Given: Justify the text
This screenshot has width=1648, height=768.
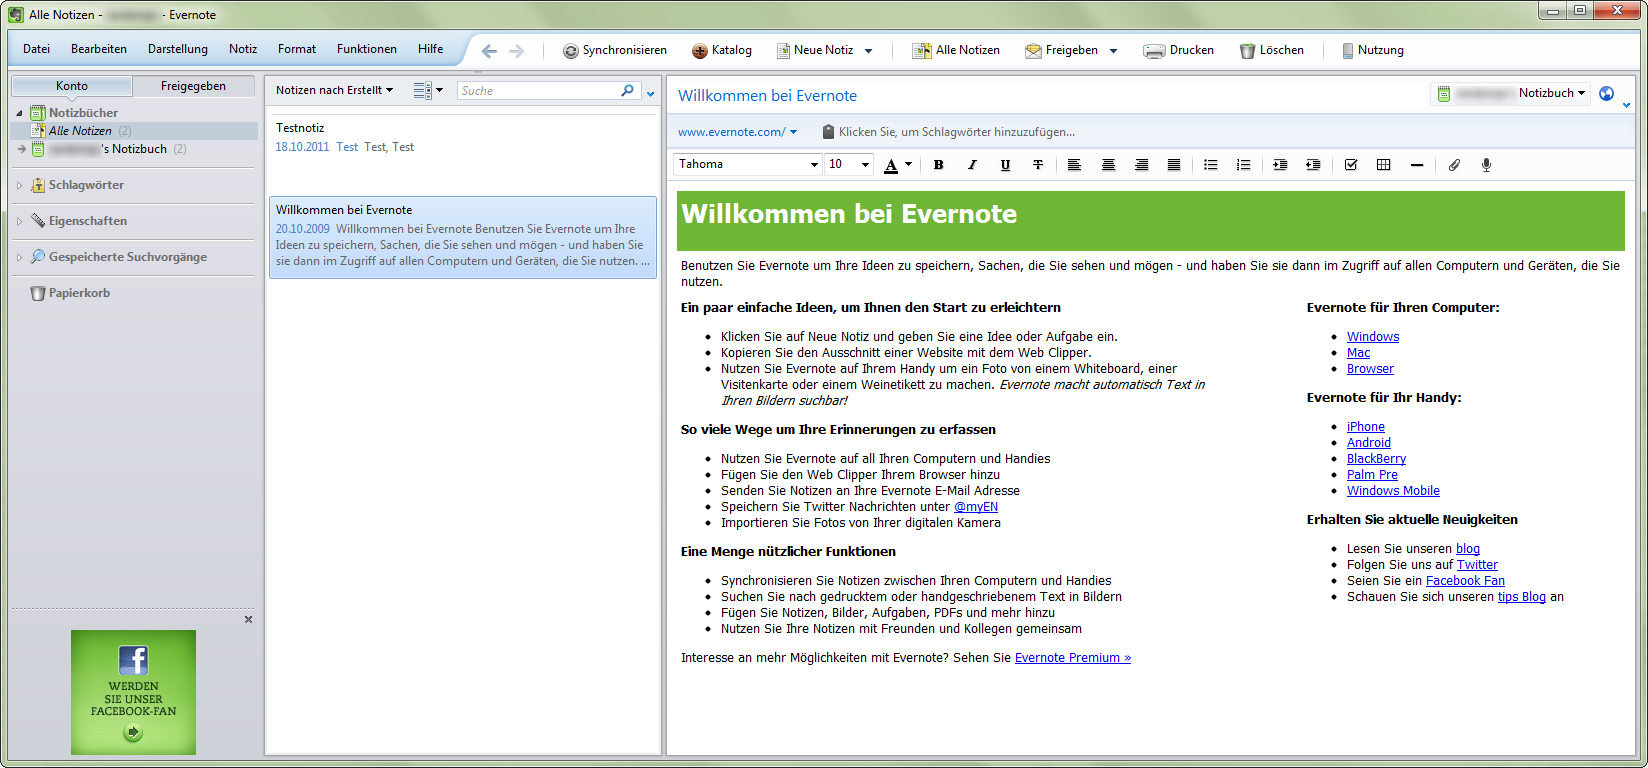Looking at the screenshot, I should coord(1174,165).
